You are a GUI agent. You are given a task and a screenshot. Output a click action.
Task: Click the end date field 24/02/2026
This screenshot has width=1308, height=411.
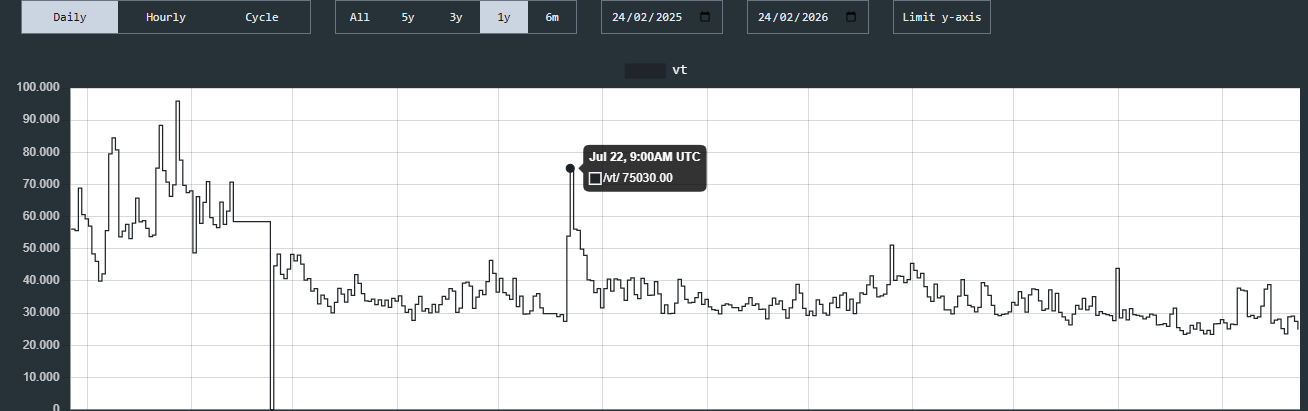point(807,17)
